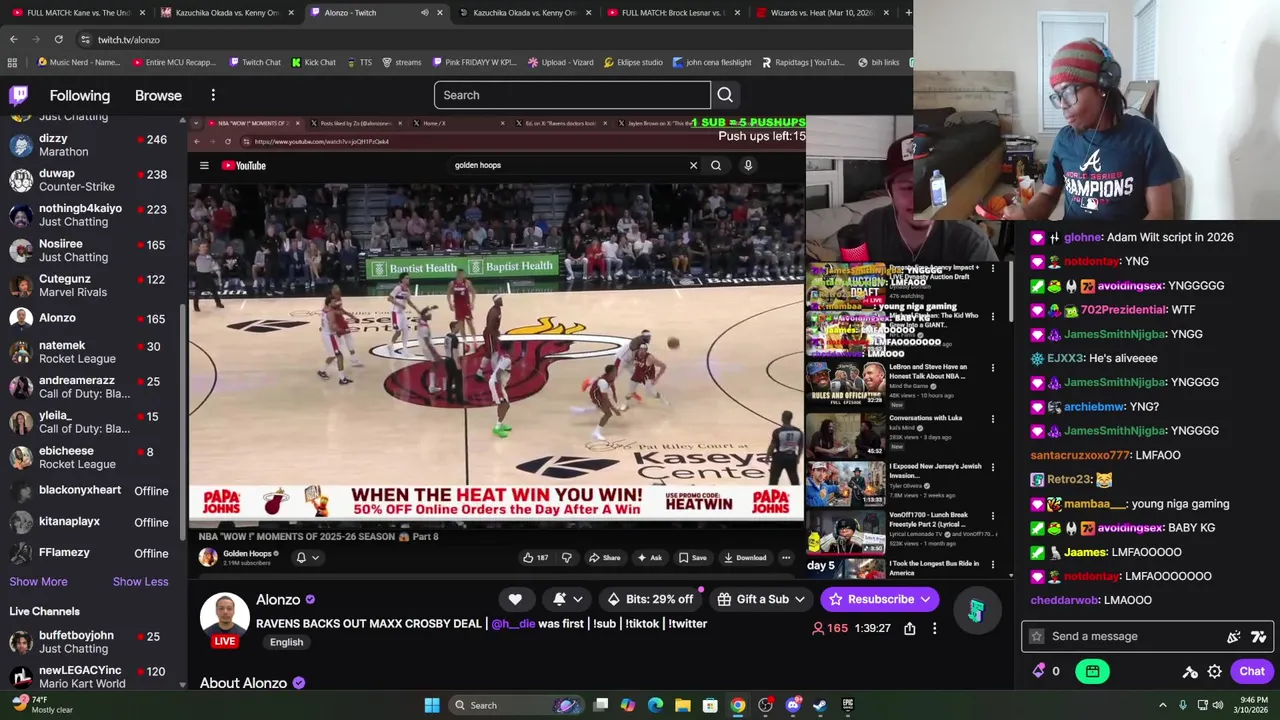Open the 7TV emote picker icon
This screenshot has width=1280, height=720.
[x=1258, y=636]
